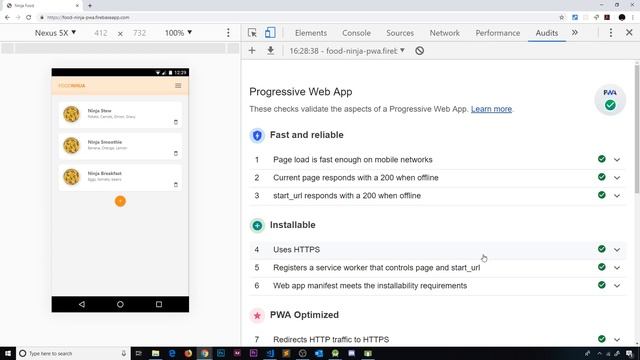Delete the Ninja Stew recipe
Viewport: 640px width, 360px height.
click(176, 122)
